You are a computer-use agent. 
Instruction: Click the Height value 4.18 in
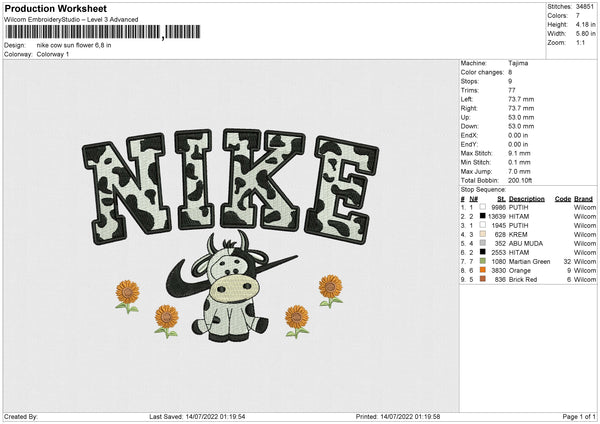[x=585, y=24]
